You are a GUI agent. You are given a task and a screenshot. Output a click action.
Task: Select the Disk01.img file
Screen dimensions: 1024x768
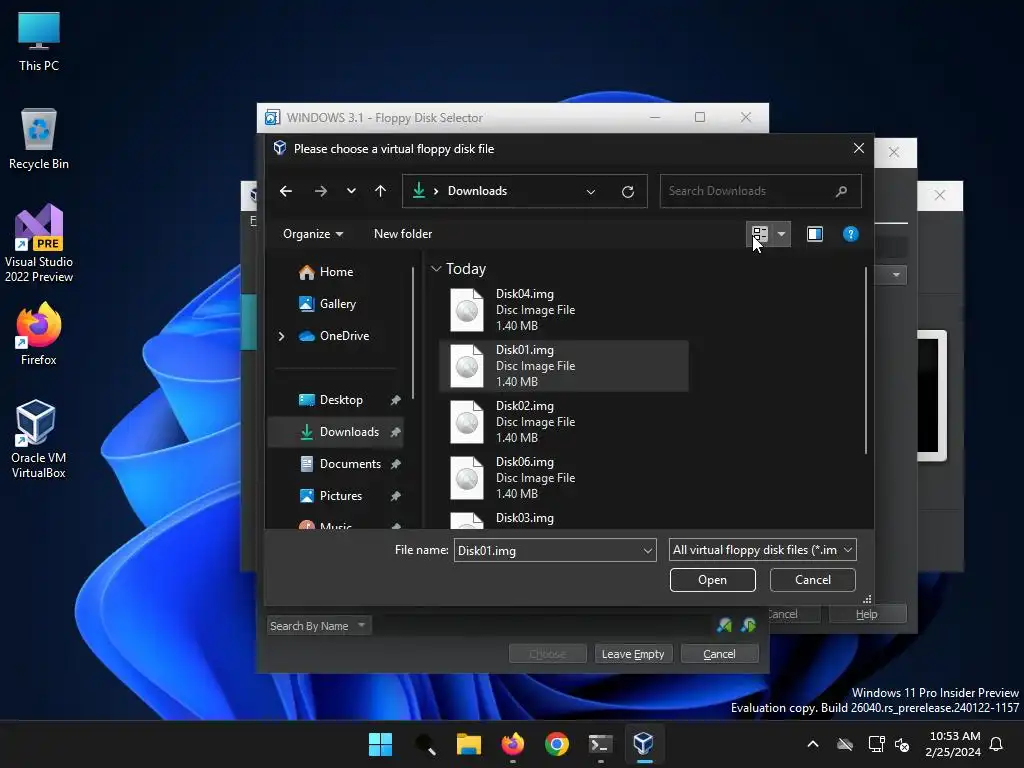(x=564, y=366)
